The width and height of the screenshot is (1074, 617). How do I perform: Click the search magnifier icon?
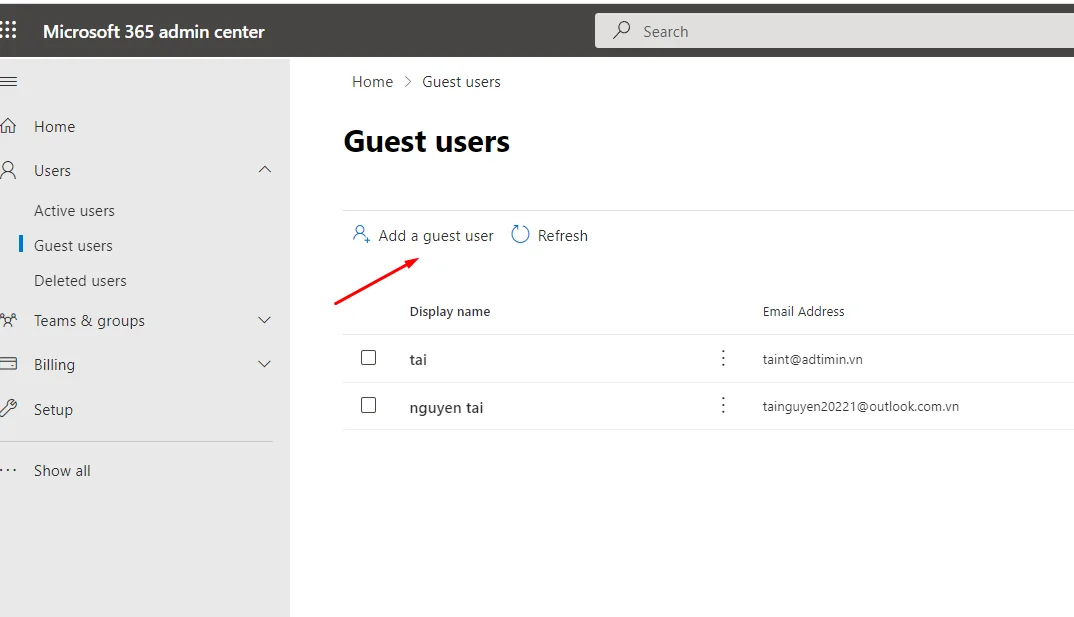pos(621,30)
